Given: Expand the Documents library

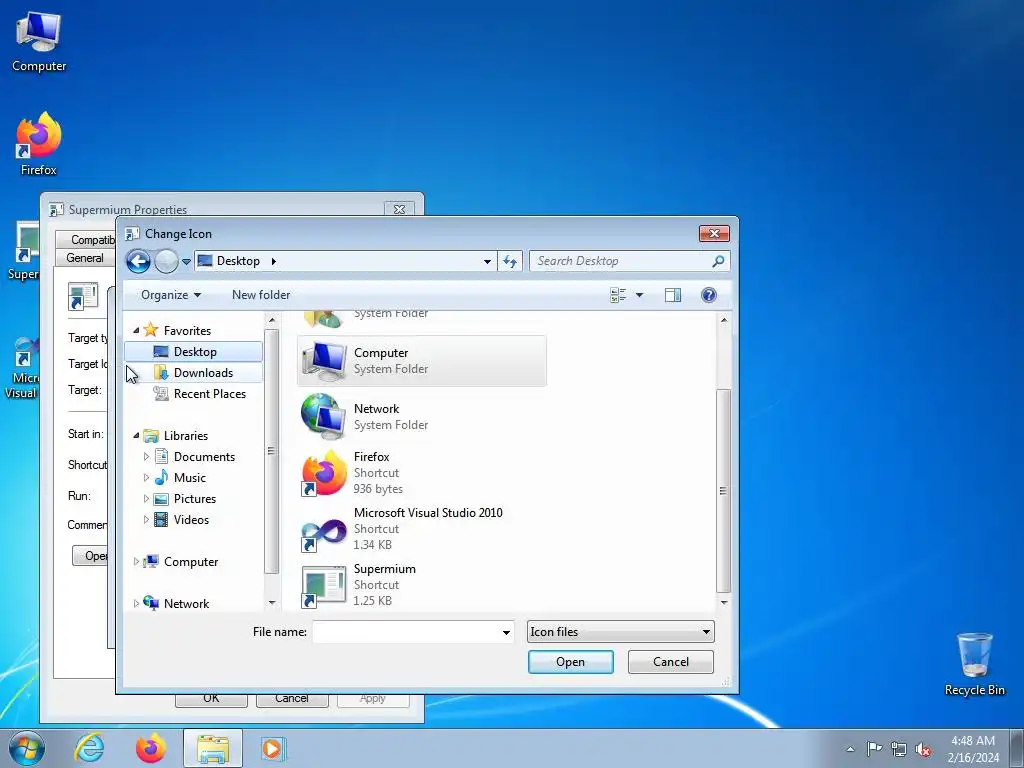Looking at the screenshot, I should (x=146, y=456).
